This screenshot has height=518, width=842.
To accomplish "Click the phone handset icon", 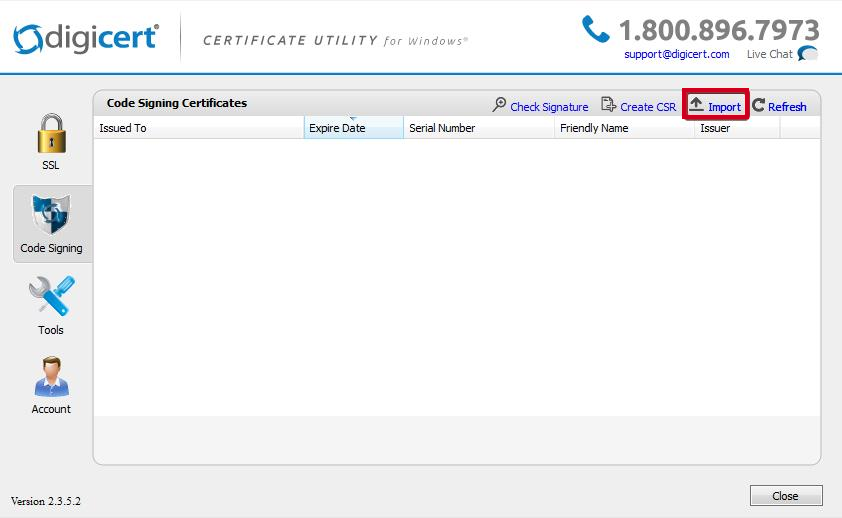I will pyautogui.click(x=596, y=29).
